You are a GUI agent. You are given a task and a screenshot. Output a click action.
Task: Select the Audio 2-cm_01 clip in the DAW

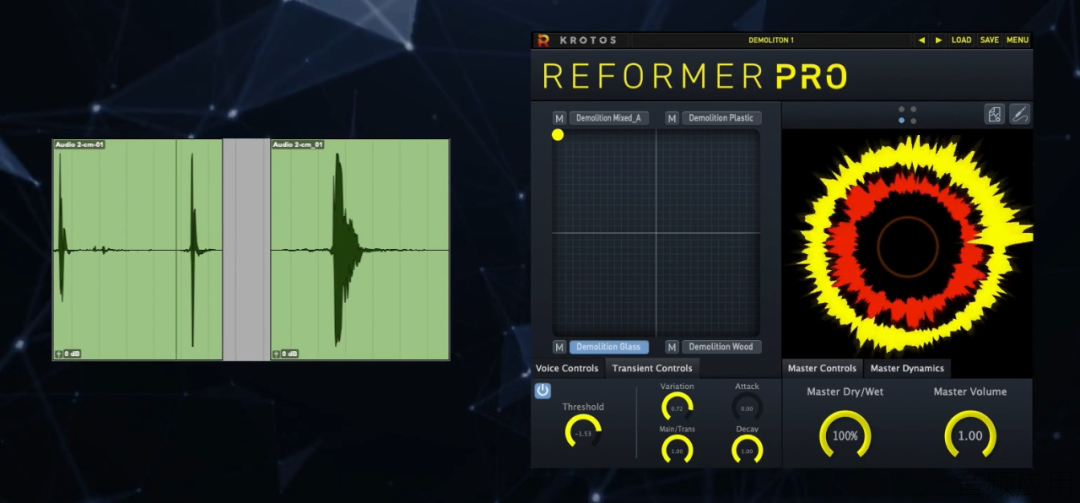(x=360, y=249)
